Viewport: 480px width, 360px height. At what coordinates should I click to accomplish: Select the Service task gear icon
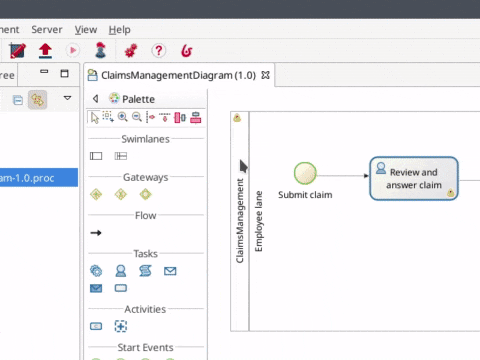pos(96,271)
